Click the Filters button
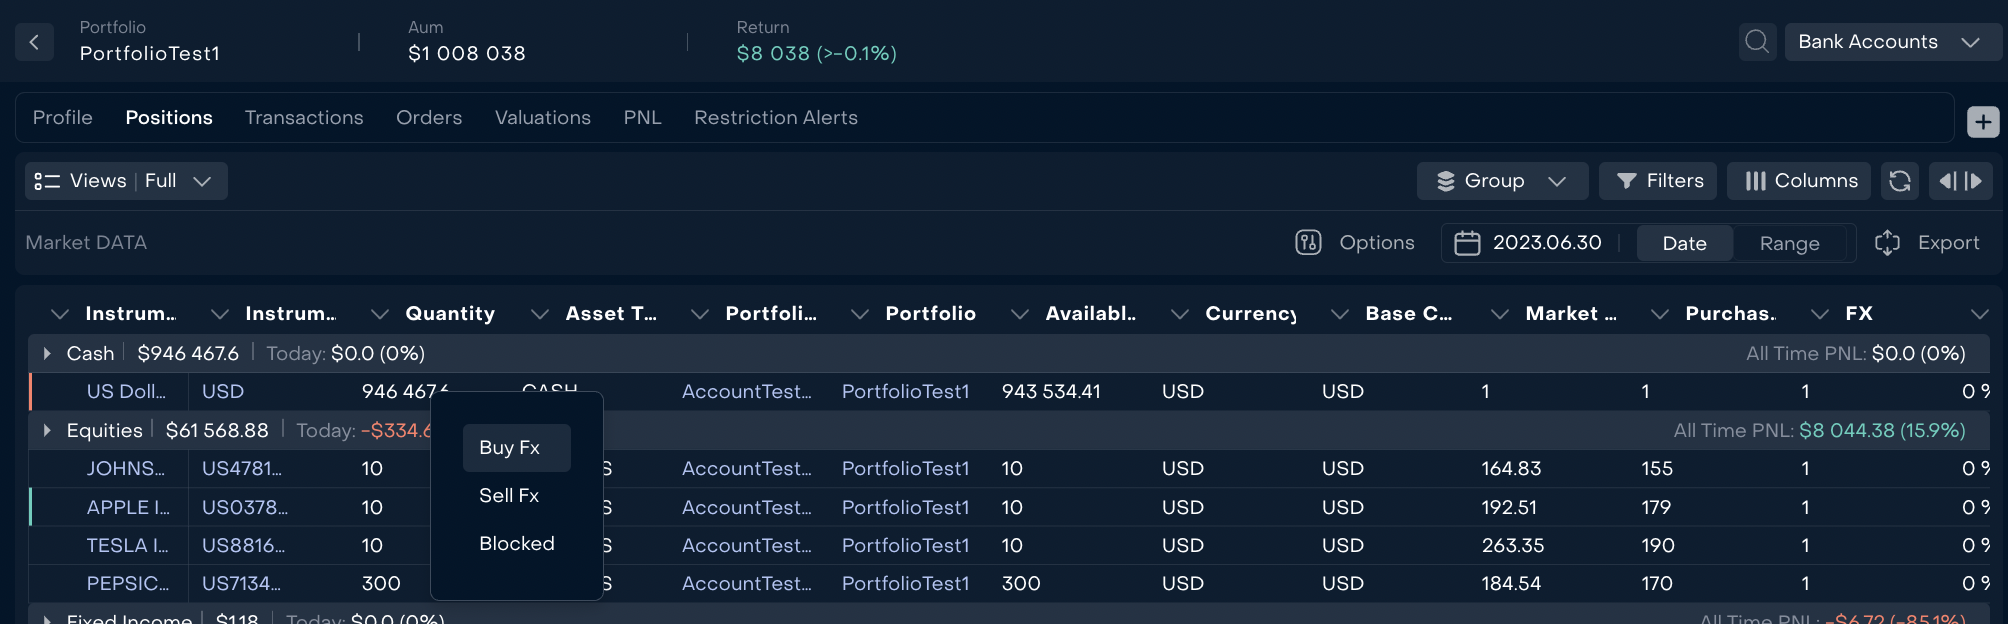 [1658, 181]
